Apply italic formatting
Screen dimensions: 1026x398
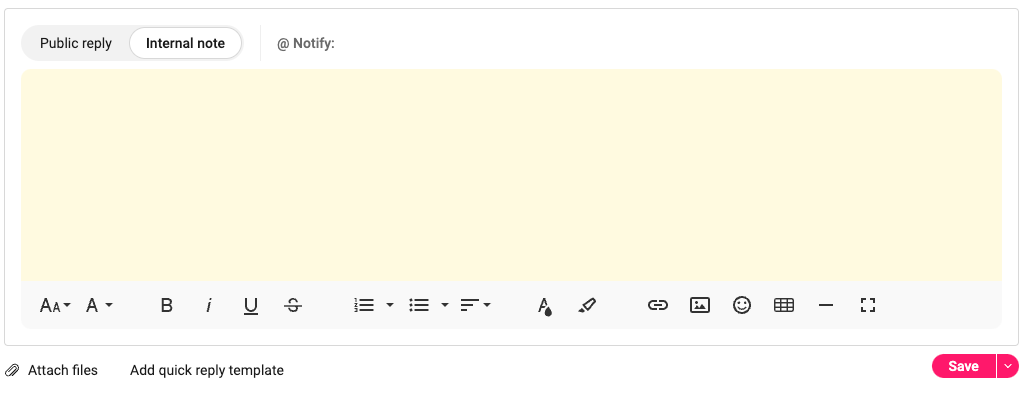209,305
